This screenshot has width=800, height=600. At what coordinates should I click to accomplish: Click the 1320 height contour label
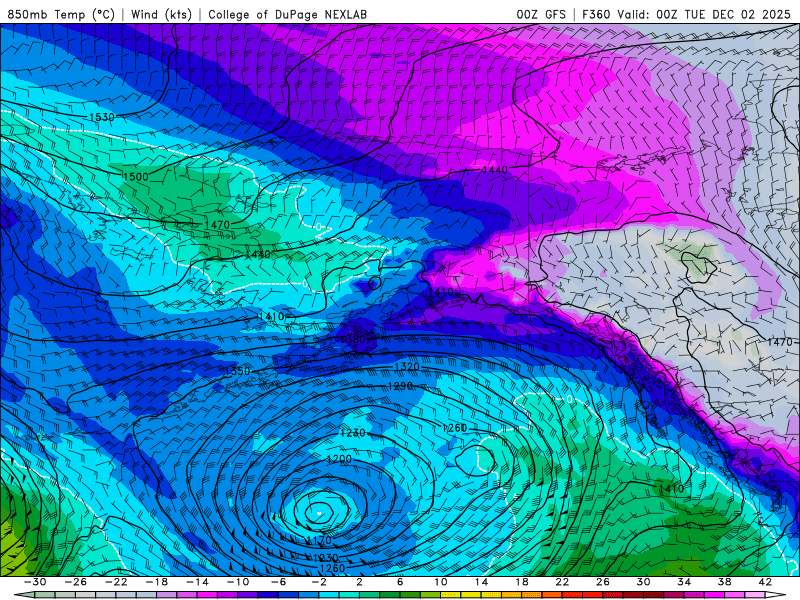pyautogui.click(x=407, y=366)
